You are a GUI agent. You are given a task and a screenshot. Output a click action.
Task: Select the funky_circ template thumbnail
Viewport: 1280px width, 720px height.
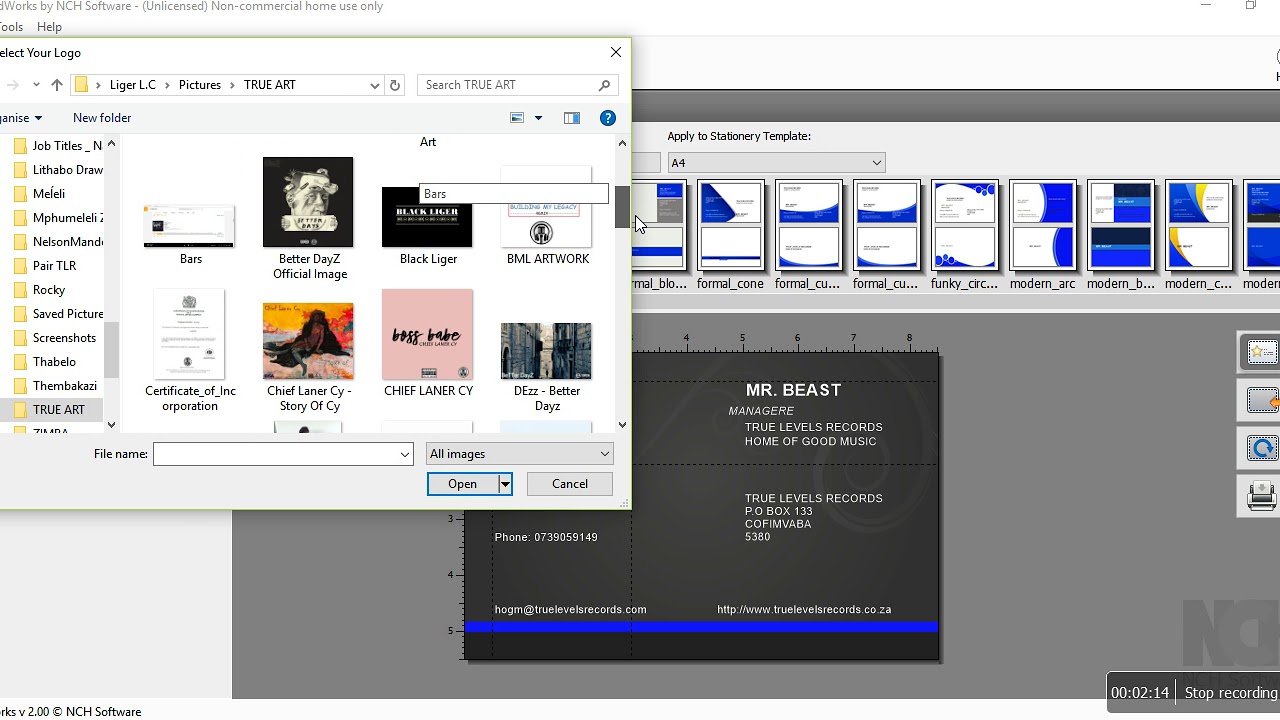pos(965,226)
